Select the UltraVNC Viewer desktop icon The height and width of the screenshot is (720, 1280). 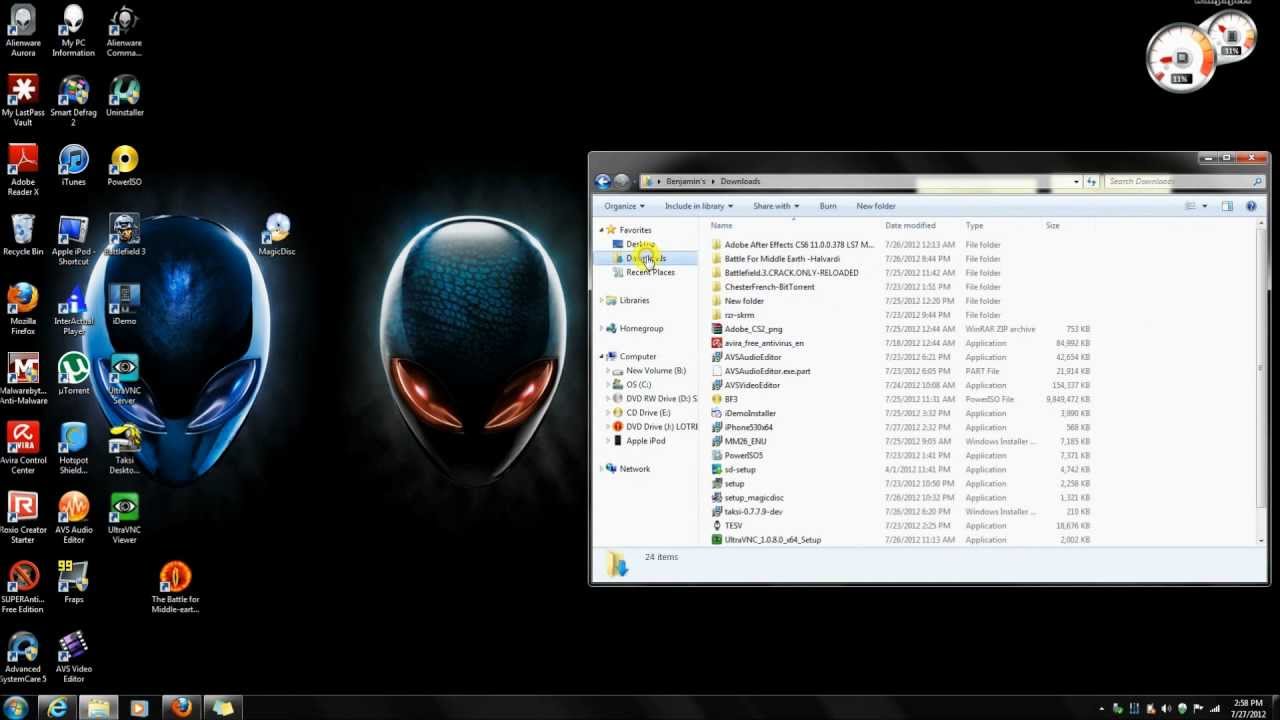point(124,518)
